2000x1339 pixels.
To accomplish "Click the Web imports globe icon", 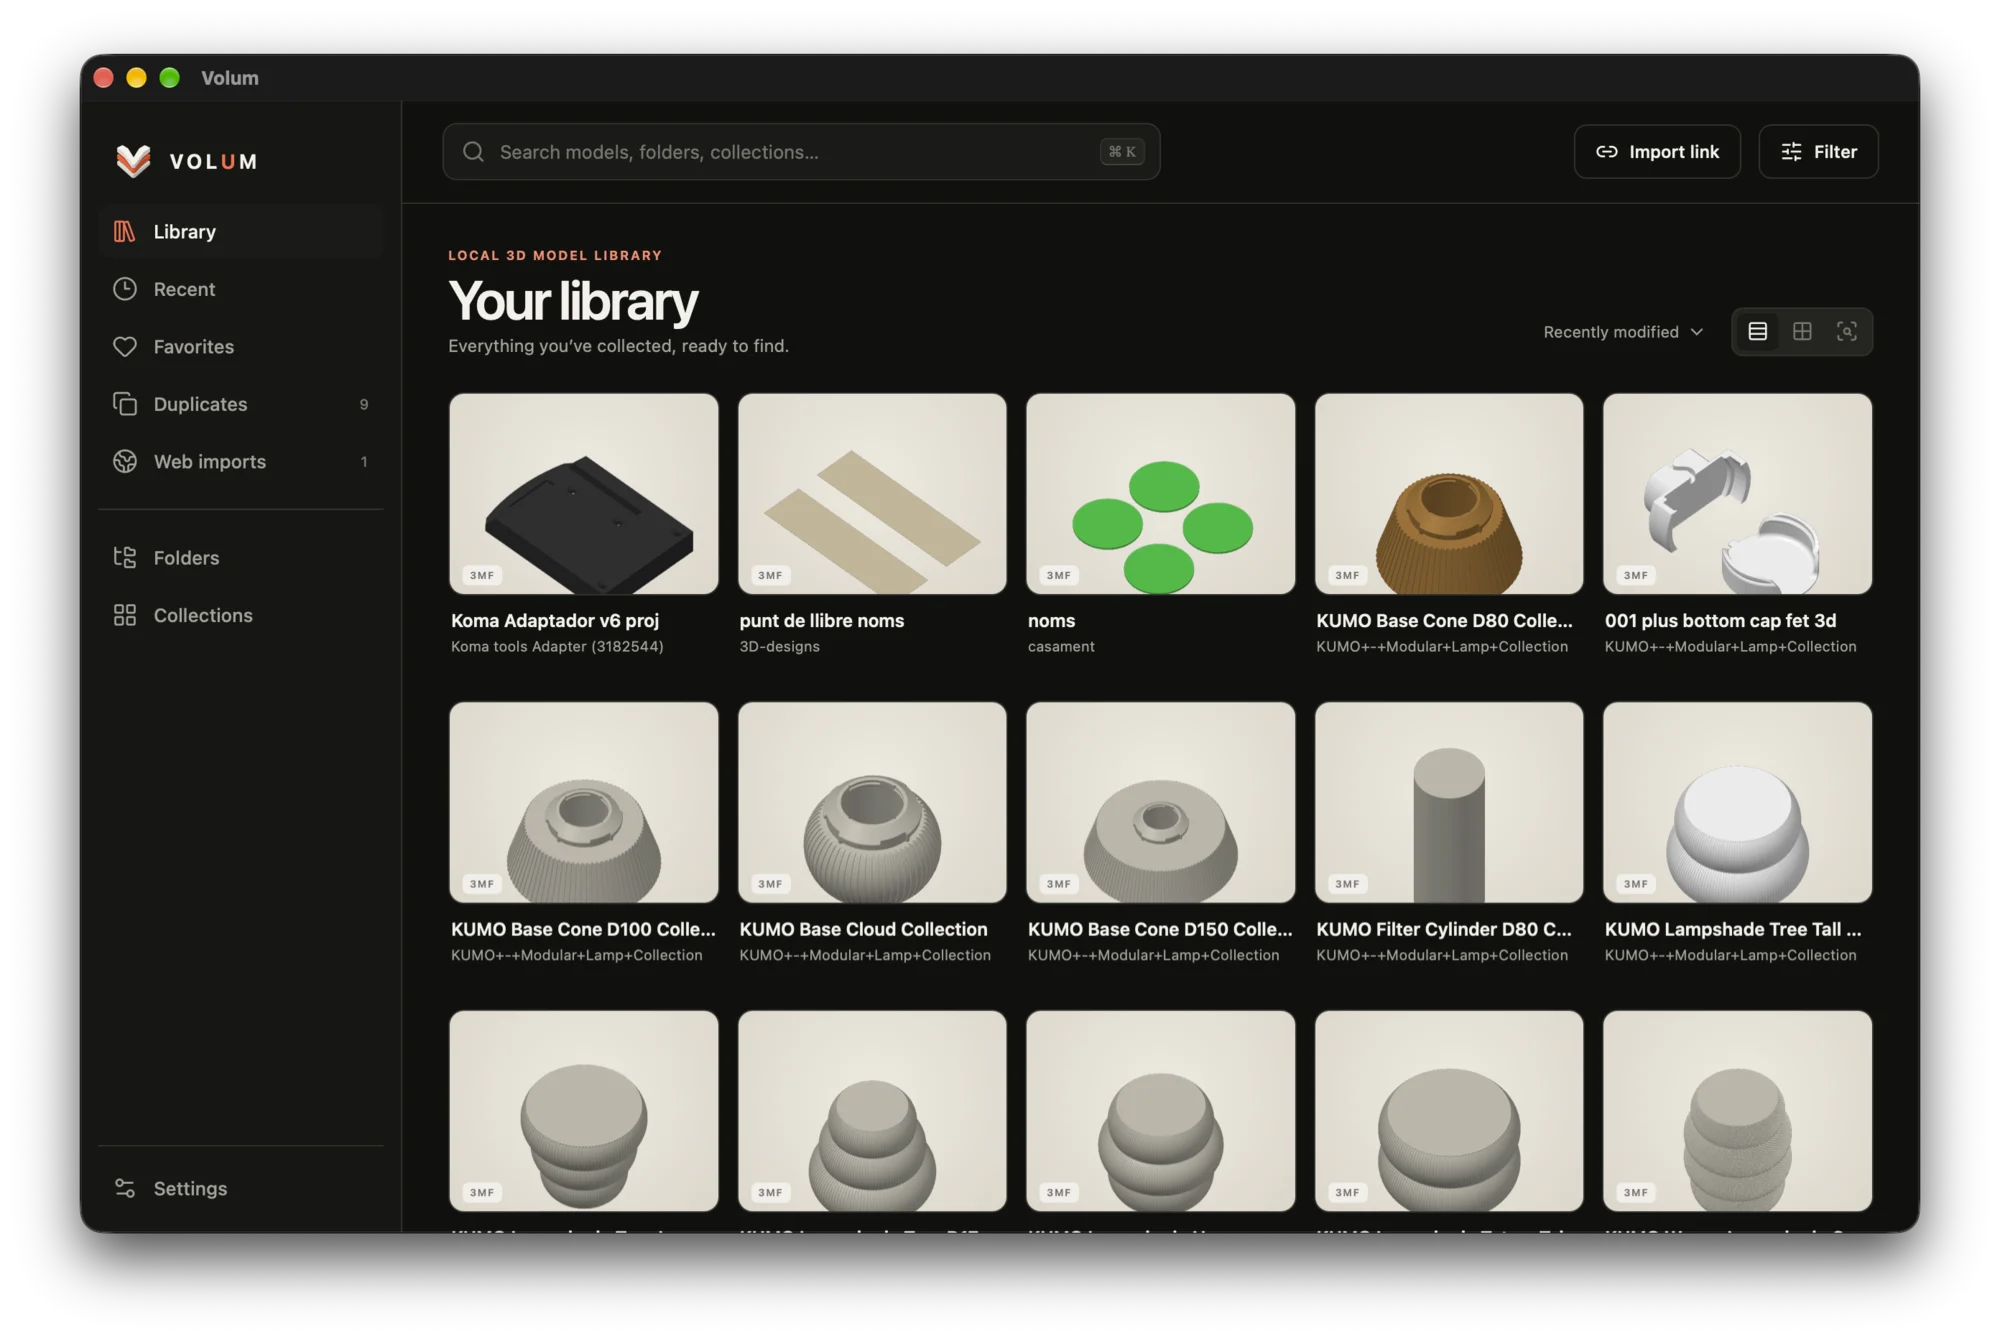I will point(125,461).
